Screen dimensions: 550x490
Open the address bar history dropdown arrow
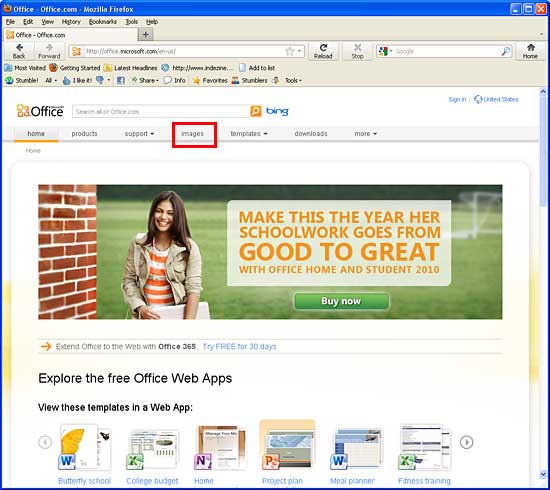[300, 52]
